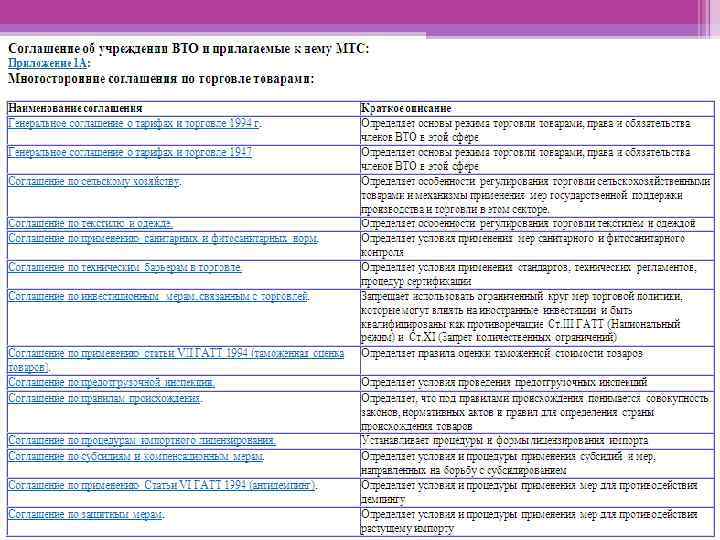
Task: Click description mentioning процедур сертификации
Action: [x=529, y=274]
